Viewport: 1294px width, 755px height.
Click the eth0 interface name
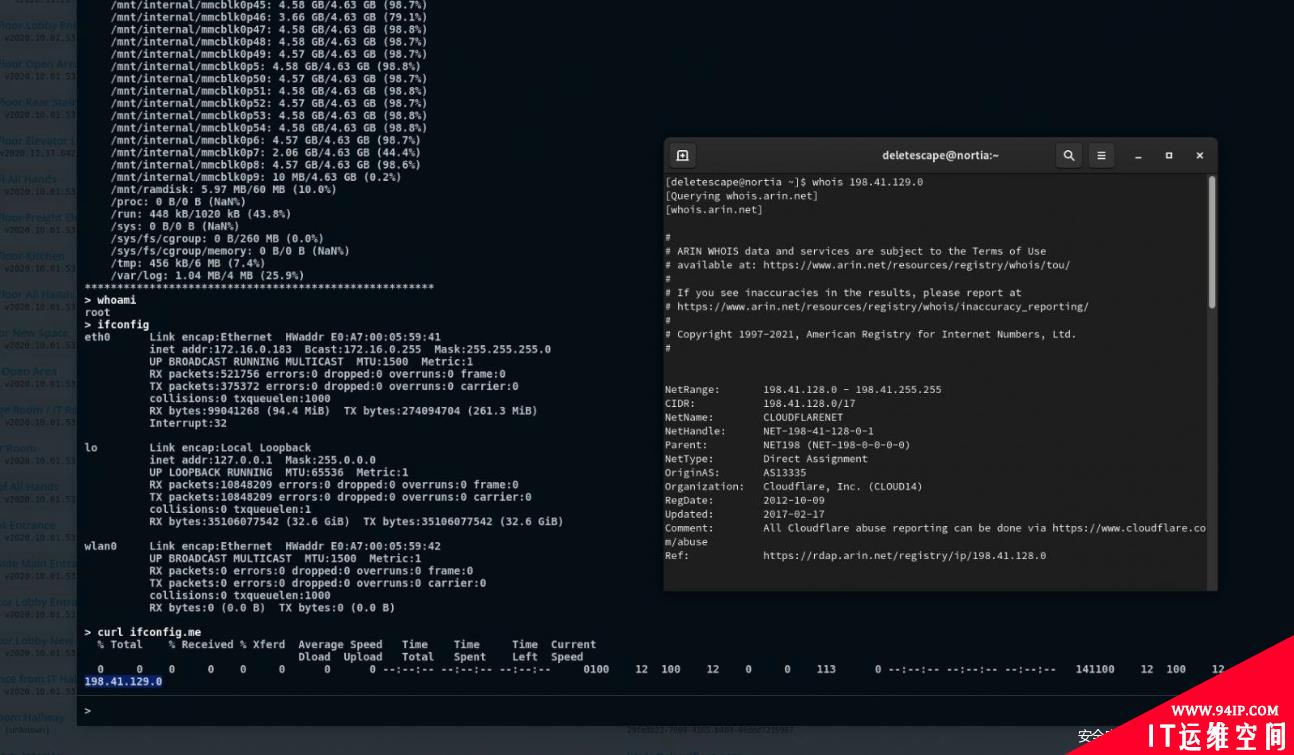pos(97,337)
